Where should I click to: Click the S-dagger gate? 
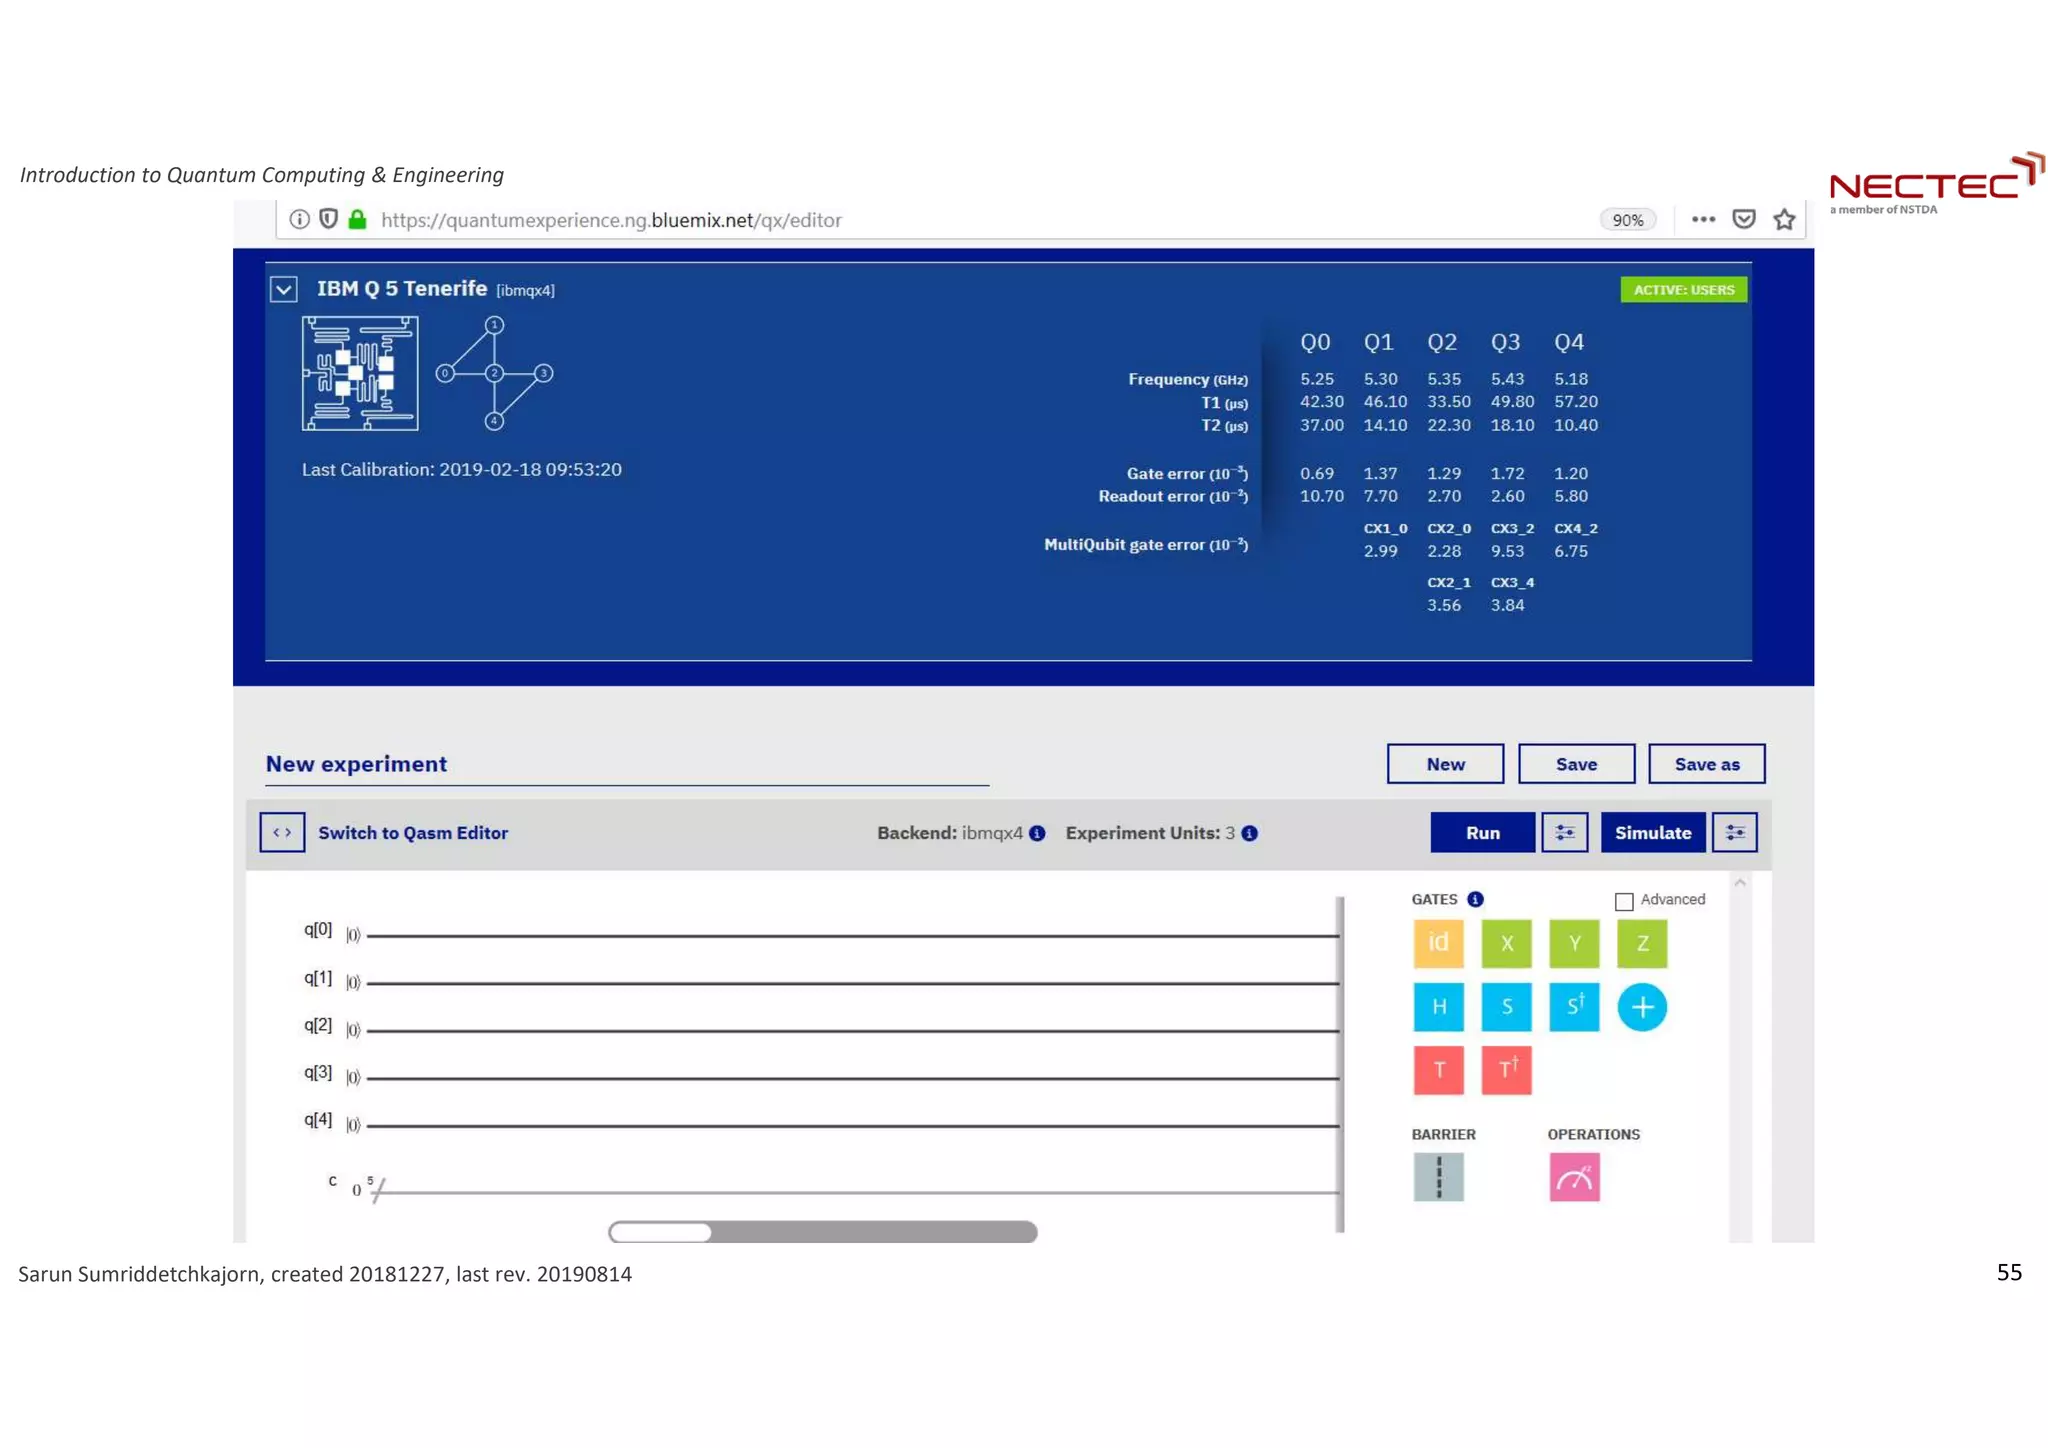point(1573,1006)
